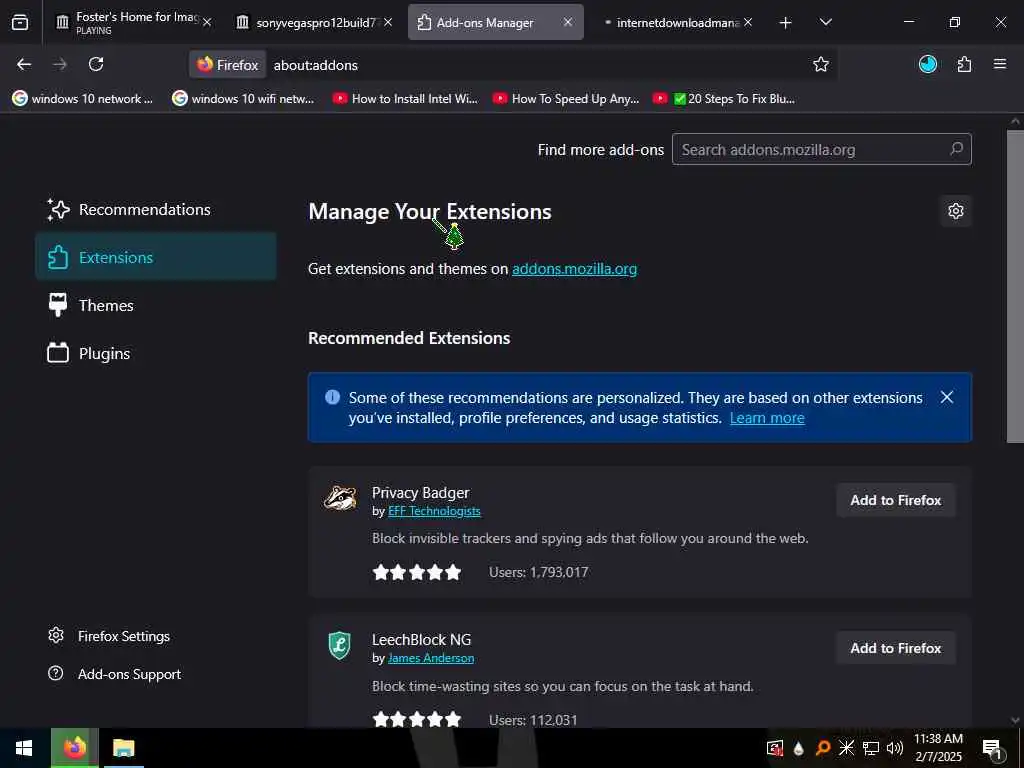Open 'How To Speed Up Any...' bookmark
The height and width of the screenshot is (768, 1024).
566,99
